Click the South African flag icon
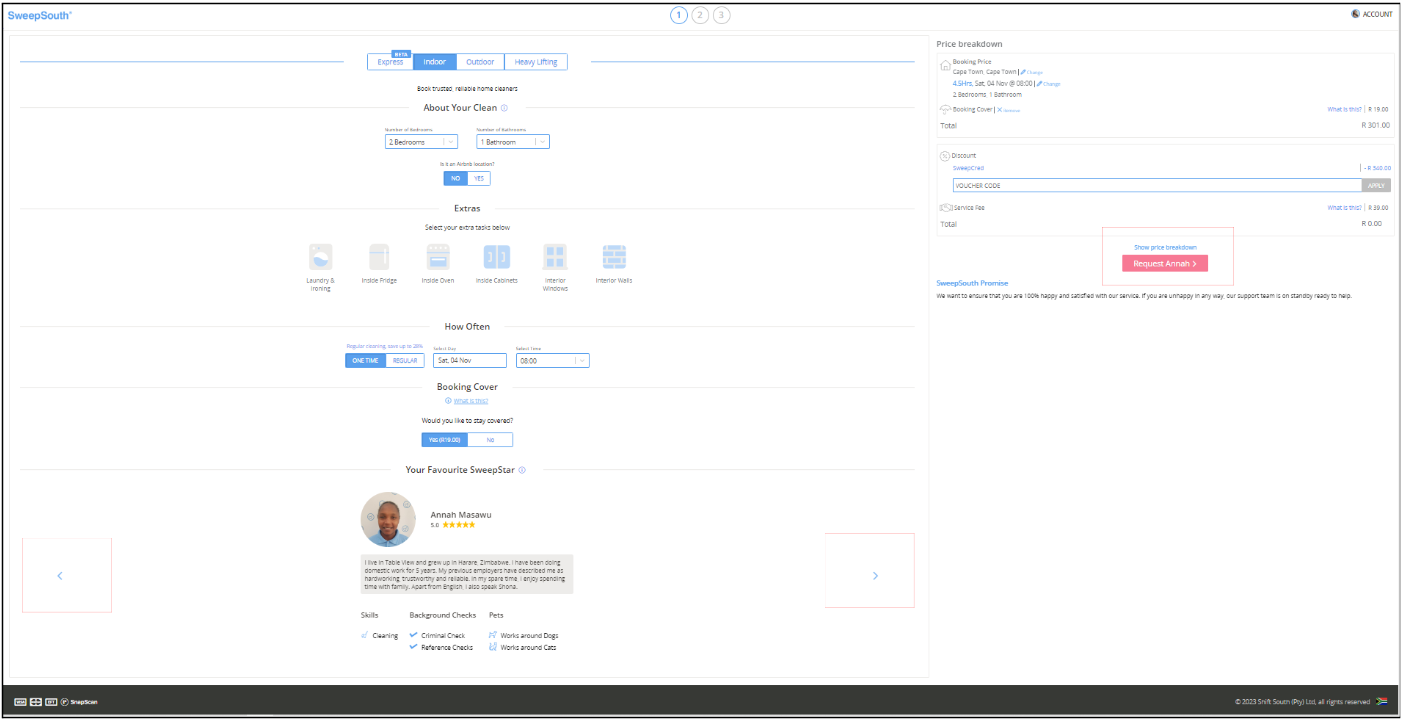Image resolution: width=1405 pixels, height=721 pixels. 1382,702
